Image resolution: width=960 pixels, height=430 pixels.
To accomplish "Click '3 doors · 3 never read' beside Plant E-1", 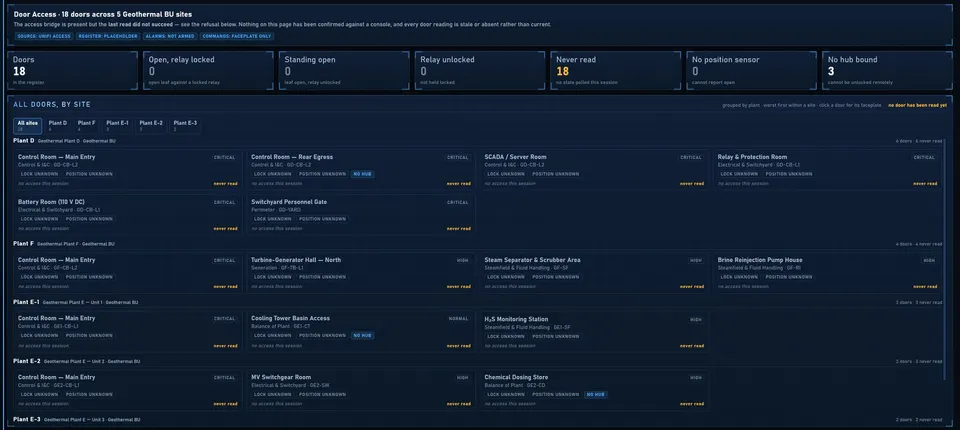I will (919, 303).
